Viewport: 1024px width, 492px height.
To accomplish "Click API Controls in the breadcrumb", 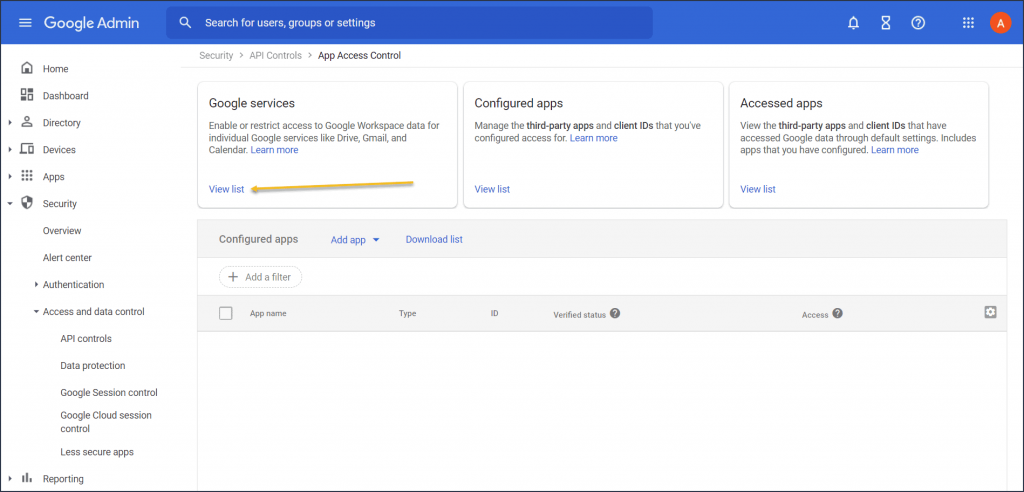I will (x=276, y=56).
